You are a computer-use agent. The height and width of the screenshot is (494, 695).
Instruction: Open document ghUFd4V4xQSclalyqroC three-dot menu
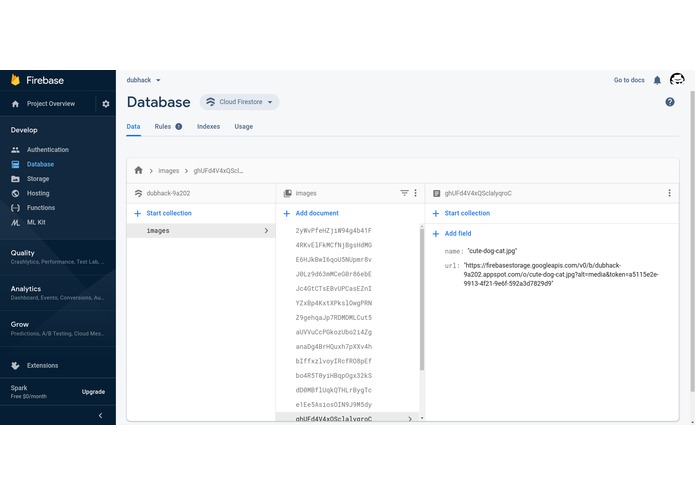pos(669,193)
